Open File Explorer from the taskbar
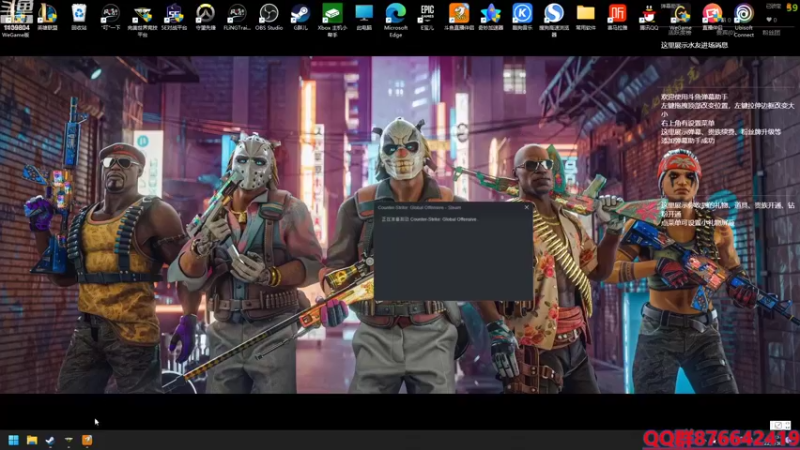Image resolution: width=800 pixels, height=450 pixels. (x=32, y=440)
